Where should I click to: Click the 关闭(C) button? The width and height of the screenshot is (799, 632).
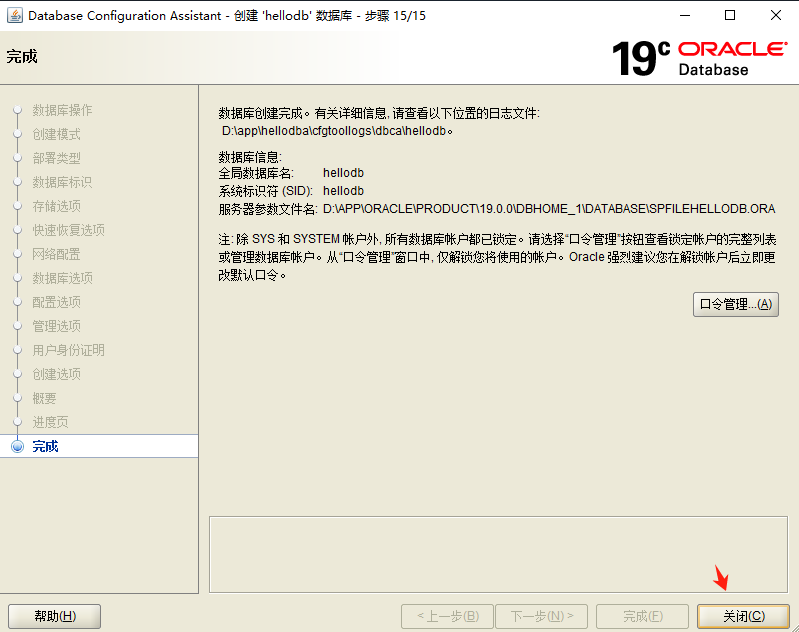(743, 616)
